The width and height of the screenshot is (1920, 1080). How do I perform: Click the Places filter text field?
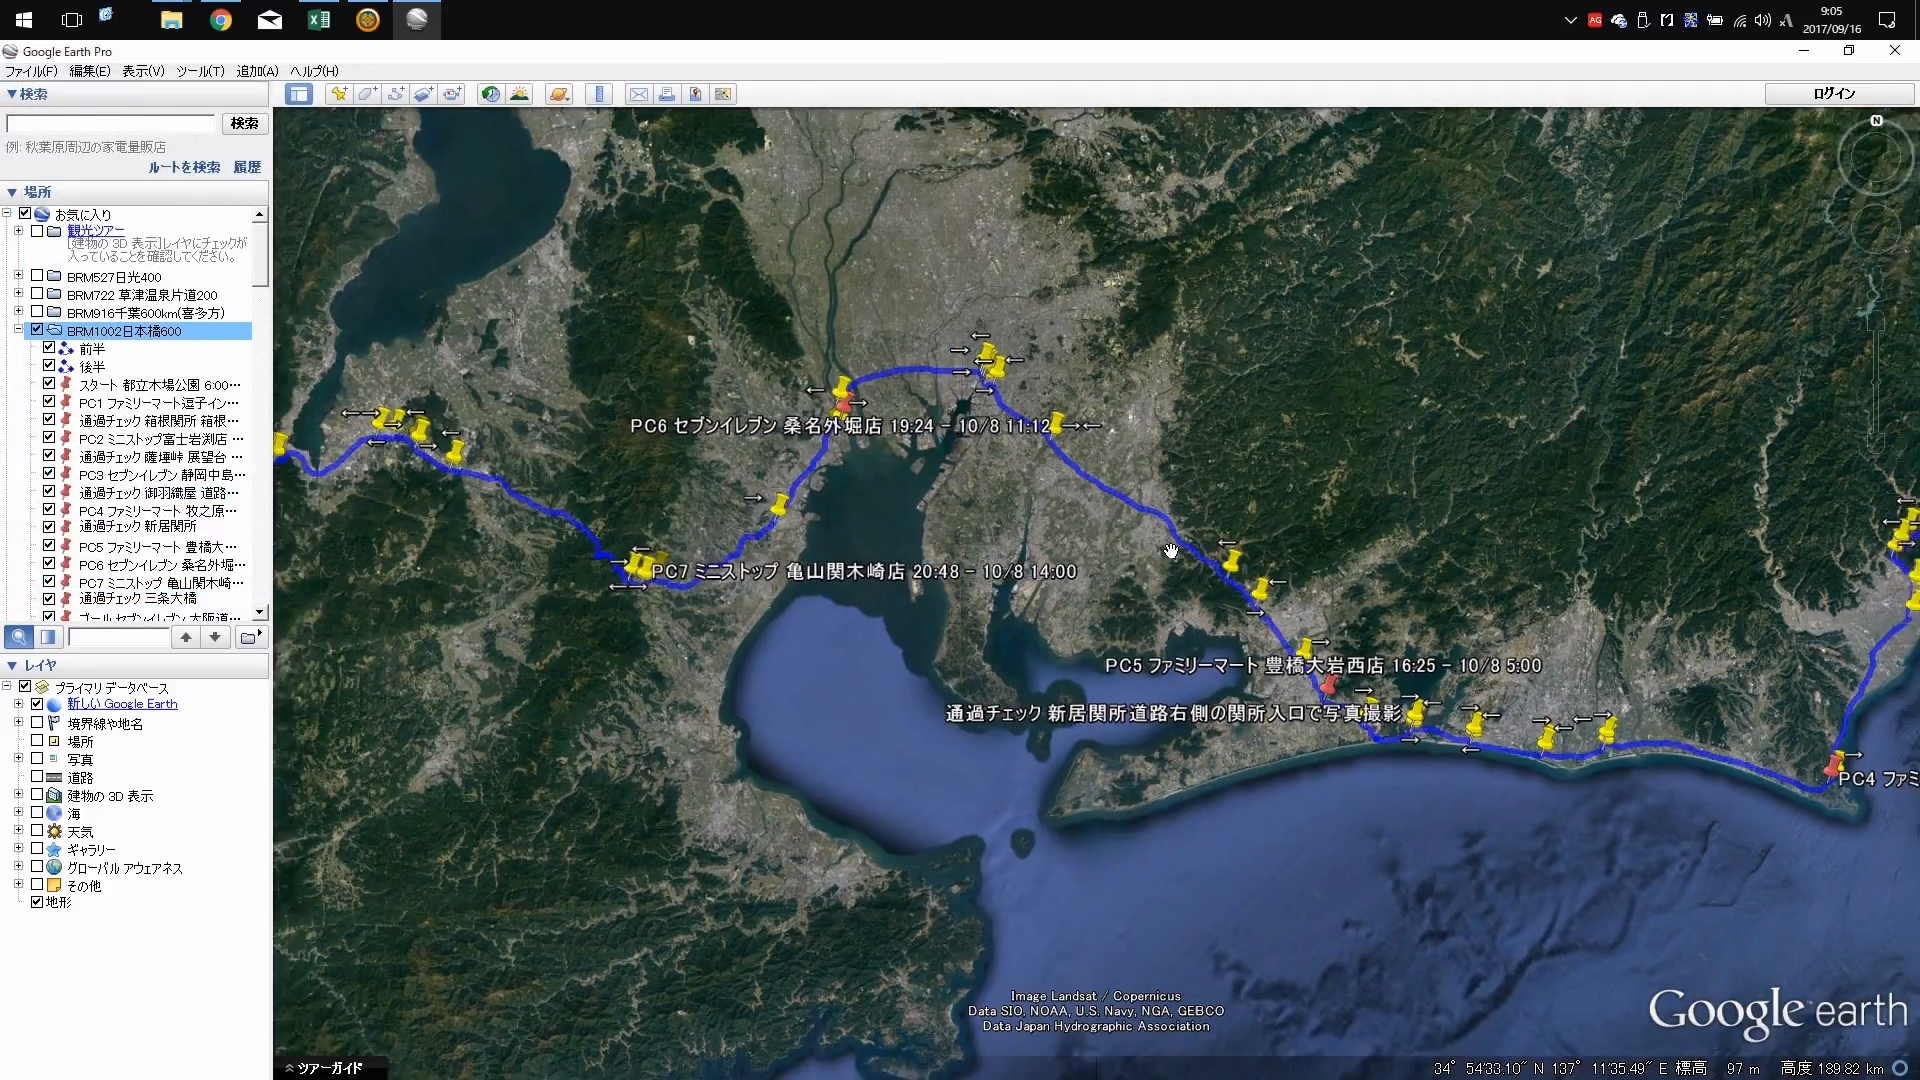[119, 637]
